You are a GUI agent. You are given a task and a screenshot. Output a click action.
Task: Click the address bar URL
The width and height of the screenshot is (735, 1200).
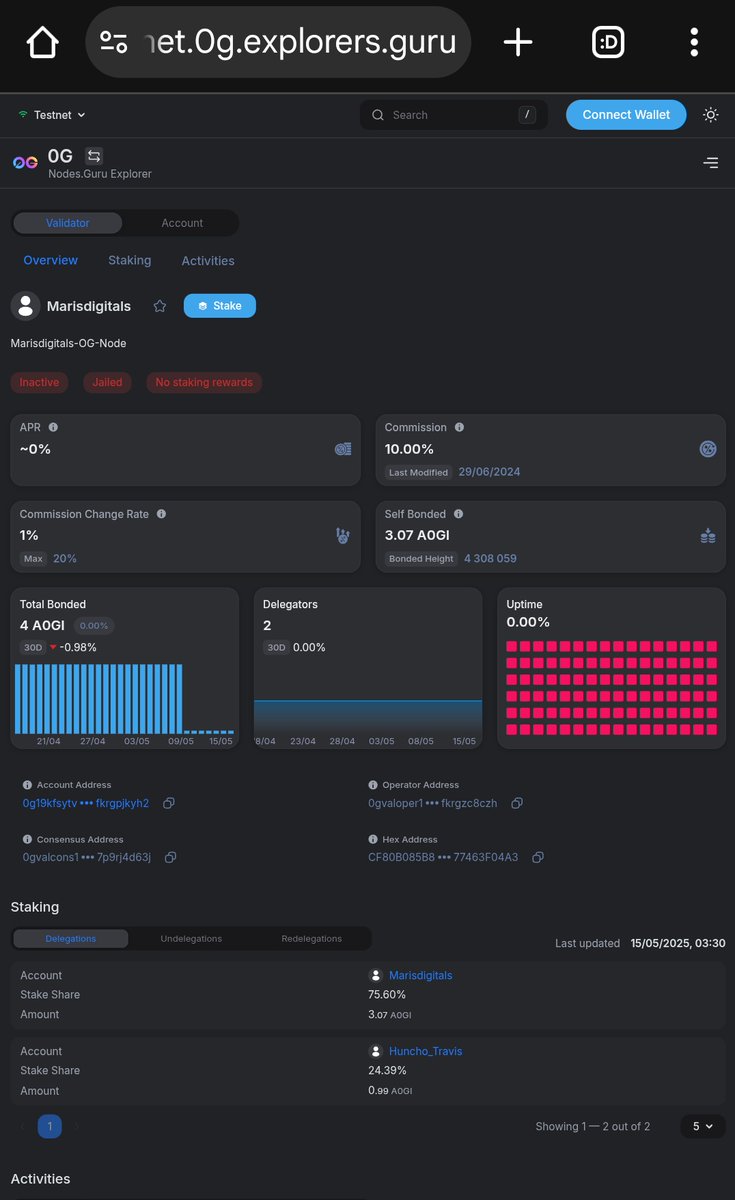tap(300, 42)
